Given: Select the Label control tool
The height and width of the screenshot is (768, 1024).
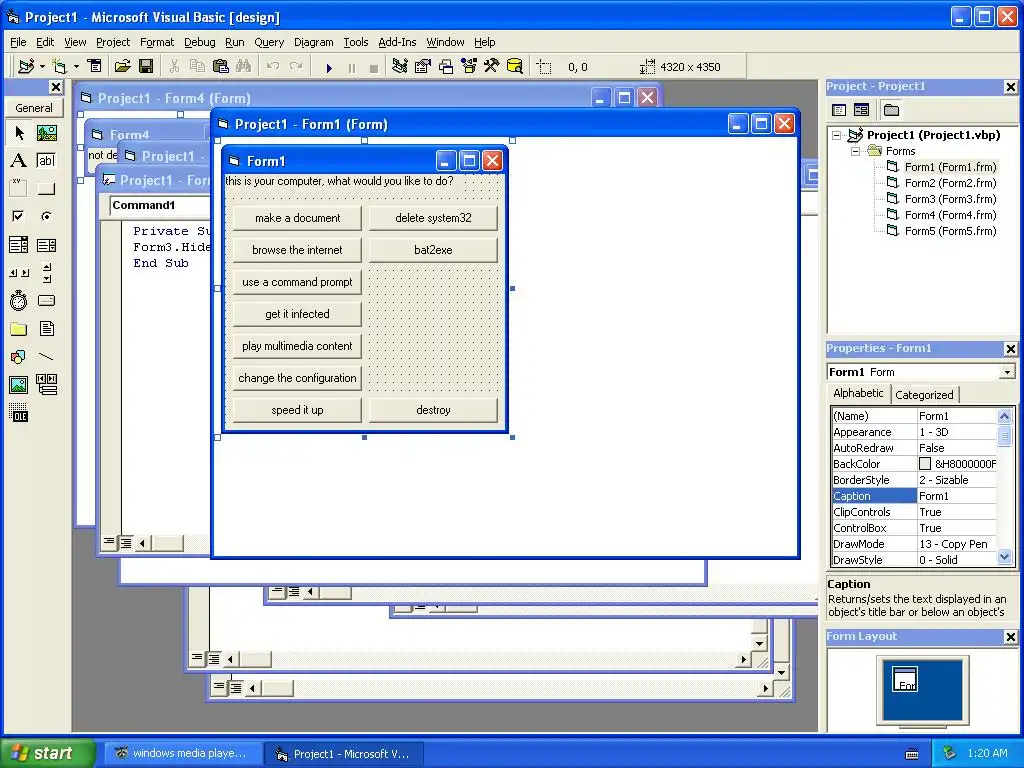Looking at the screenshot, I should (19, 161).
